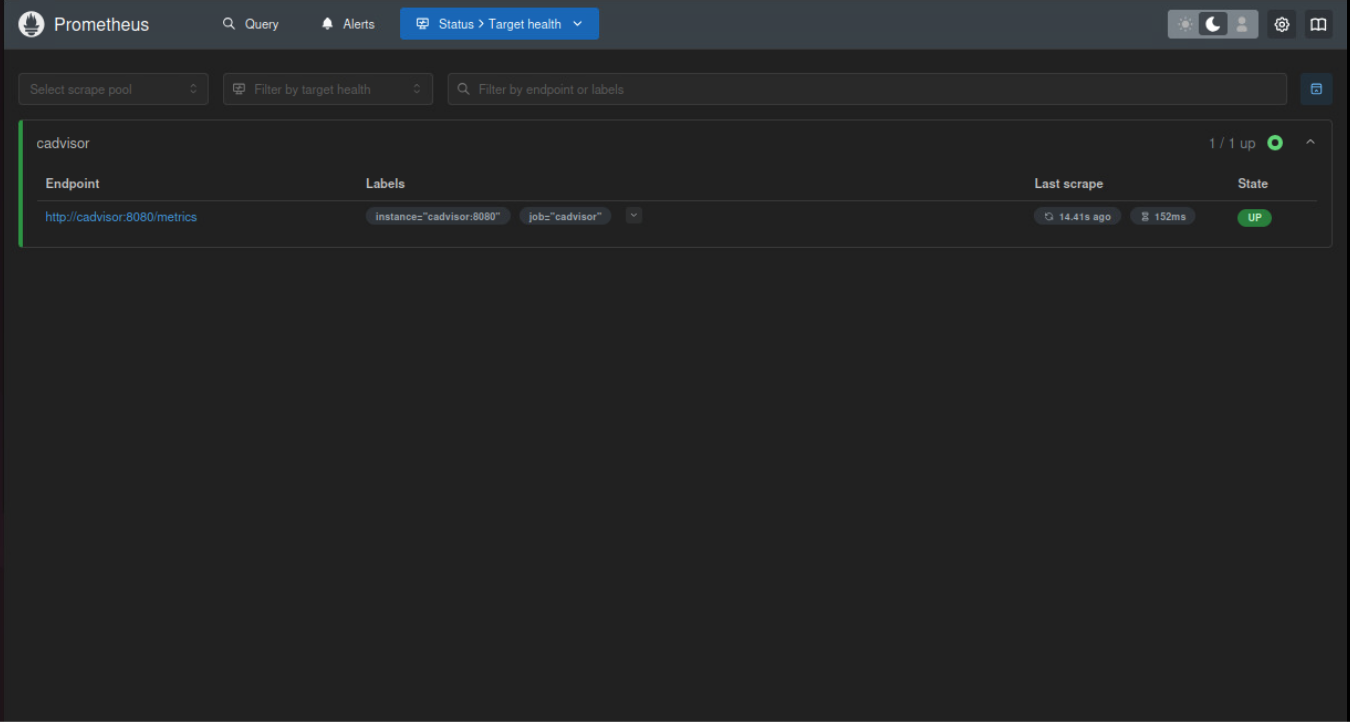Click the cadvisor pool title
The image size is (1350, 722).
coord(63,143)
